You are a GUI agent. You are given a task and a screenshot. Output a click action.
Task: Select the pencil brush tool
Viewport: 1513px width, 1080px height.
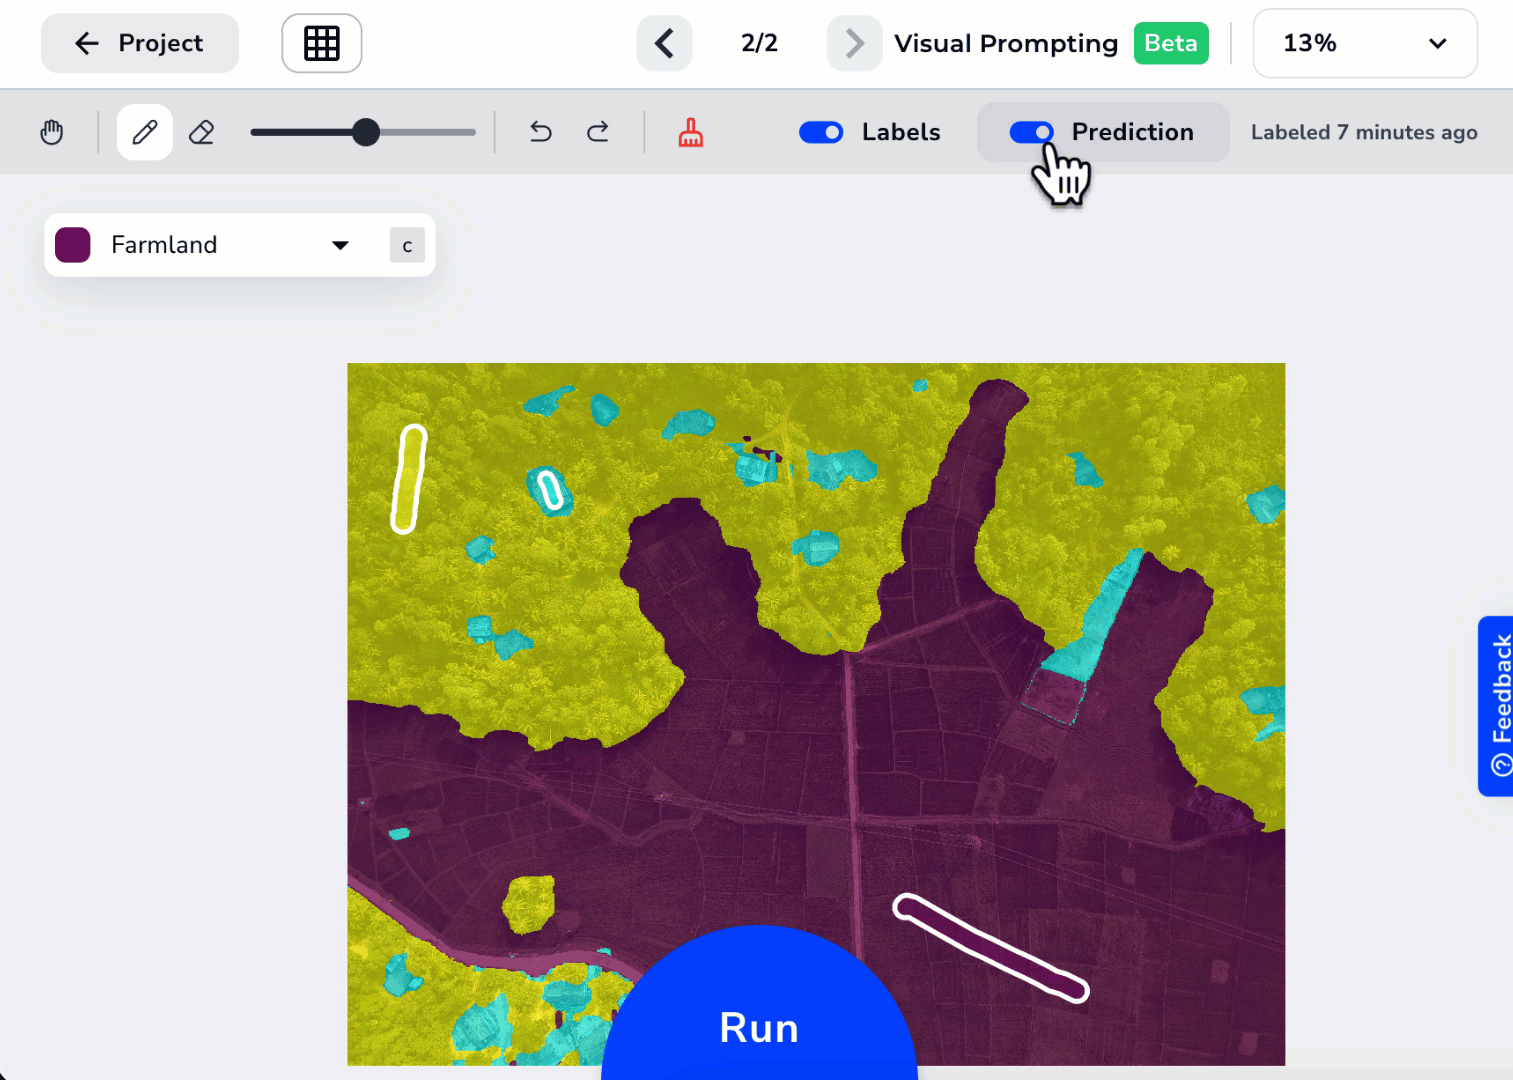point(145,132)
